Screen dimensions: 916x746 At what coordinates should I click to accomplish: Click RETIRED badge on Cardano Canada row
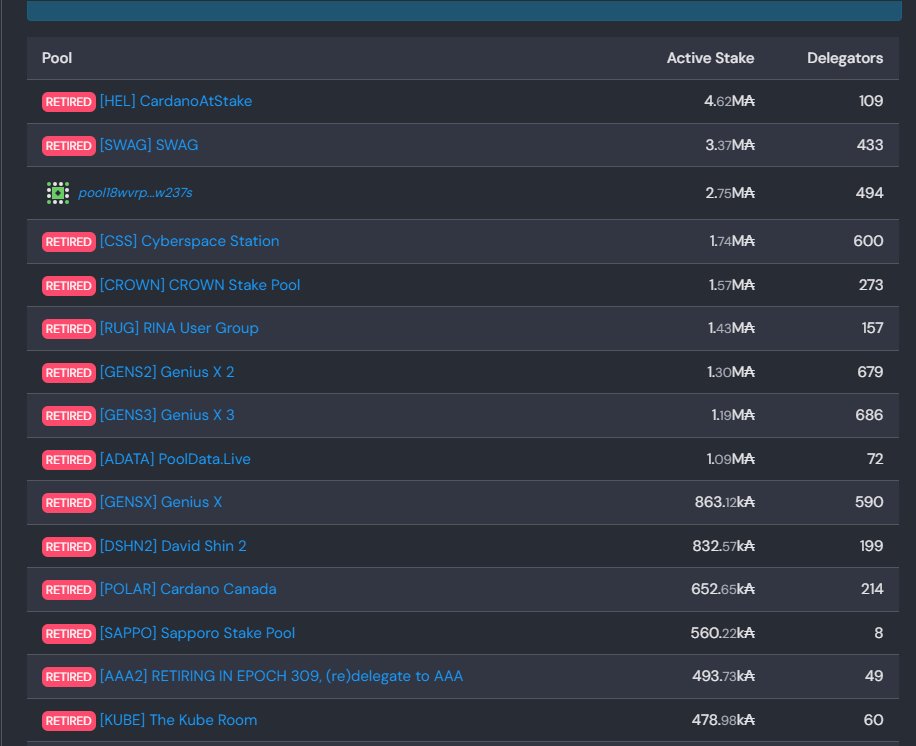pos(68,589)
